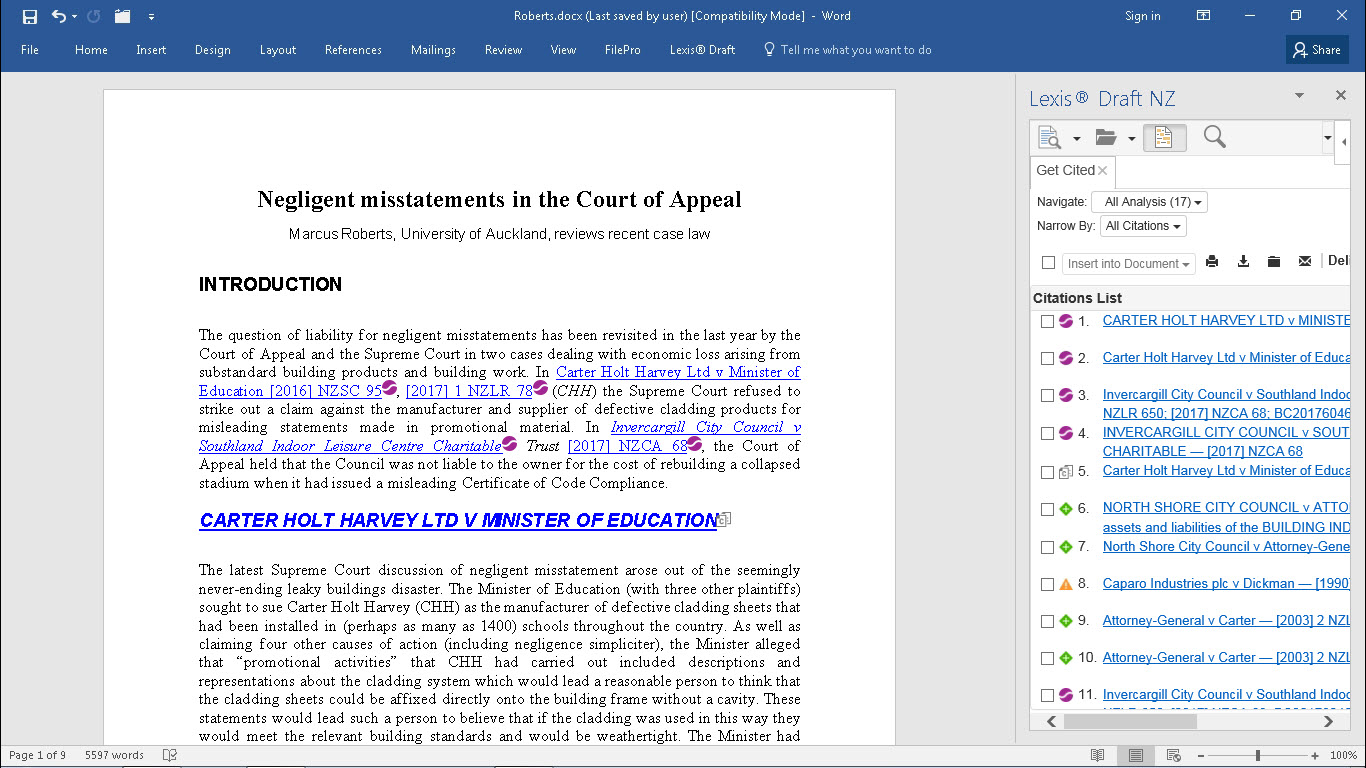Click the [2017] NZCA 68 link in document

click(x=628, y=446)
